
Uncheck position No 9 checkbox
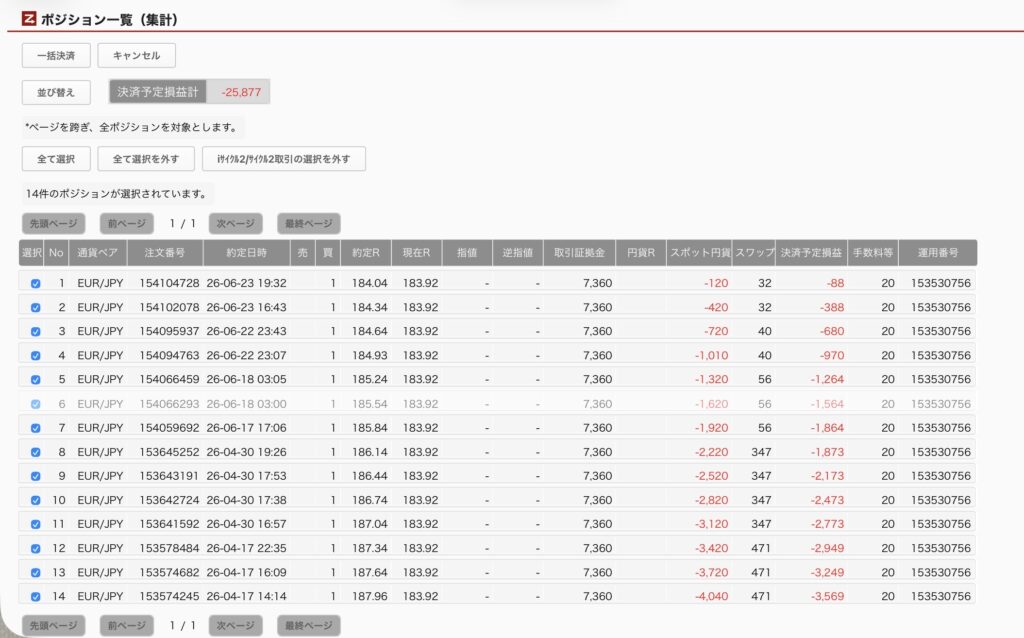point(35,476)
